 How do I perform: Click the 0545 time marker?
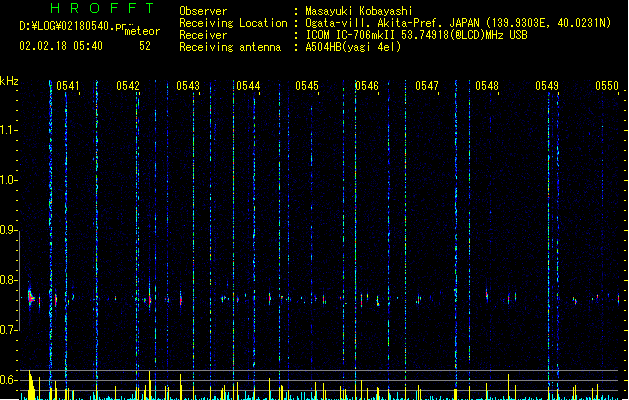pyautogui.click(x=307, y=86)
